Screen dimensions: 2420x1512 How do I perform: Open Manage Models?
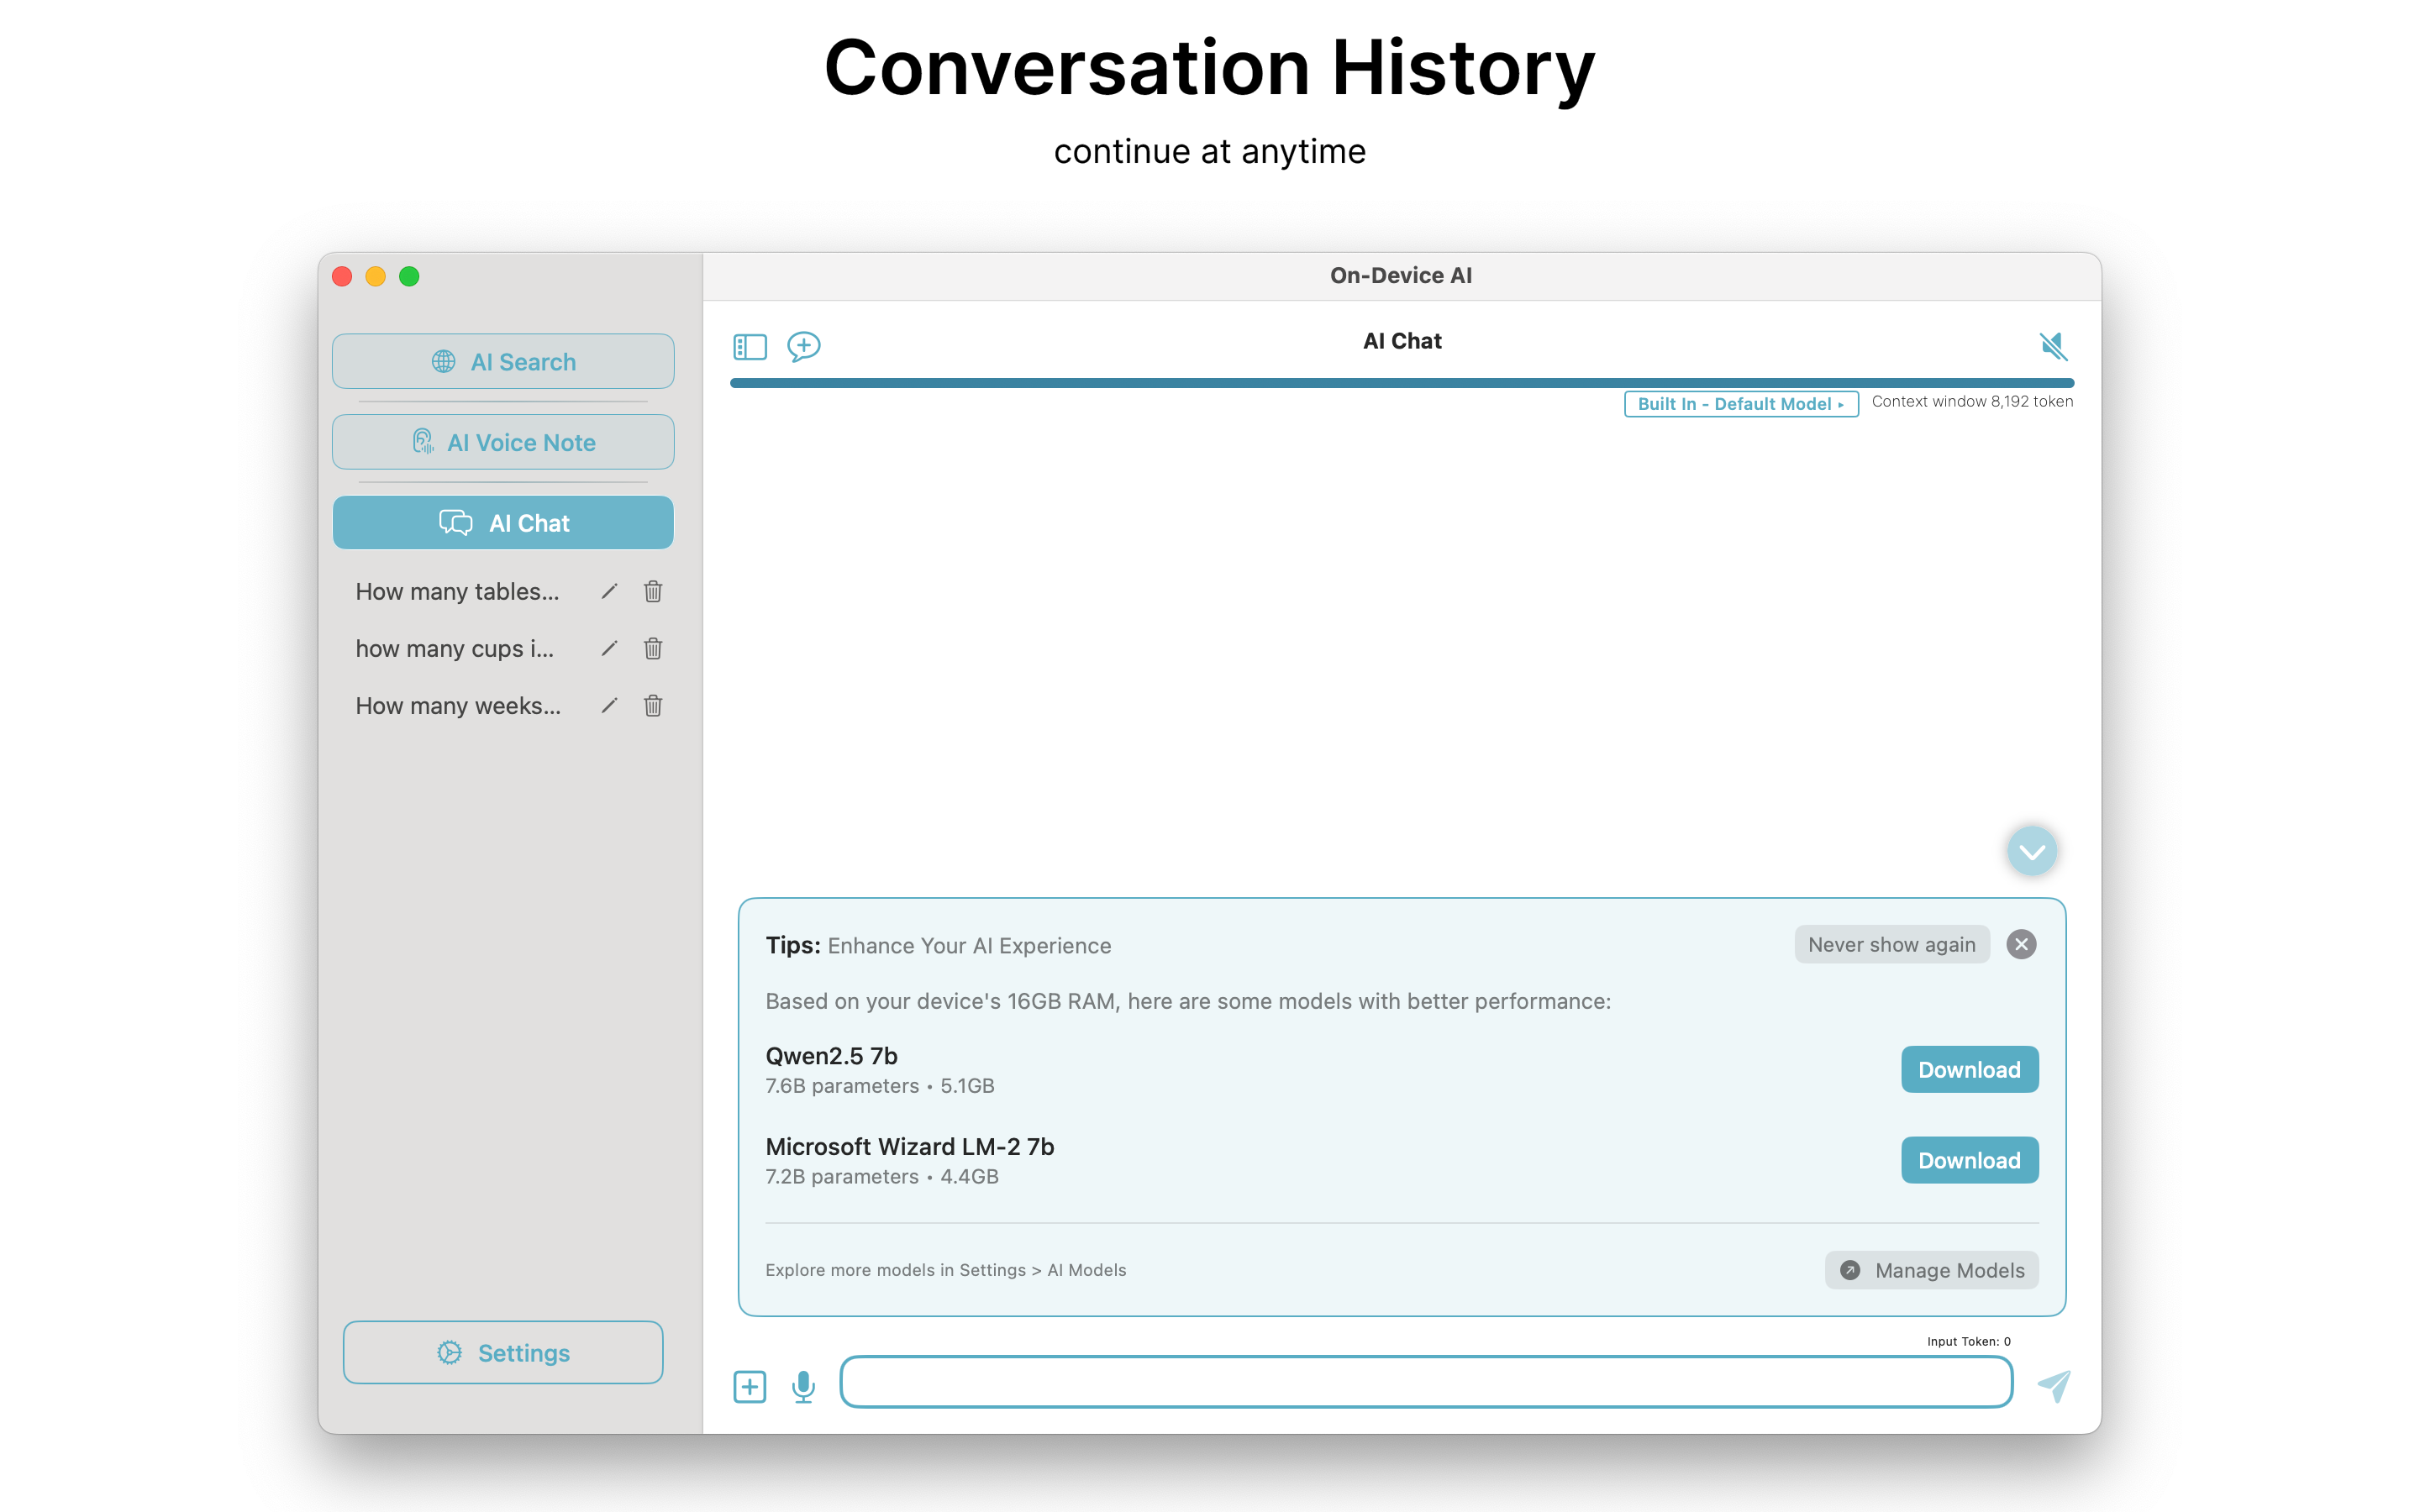pos(1931,1270)
